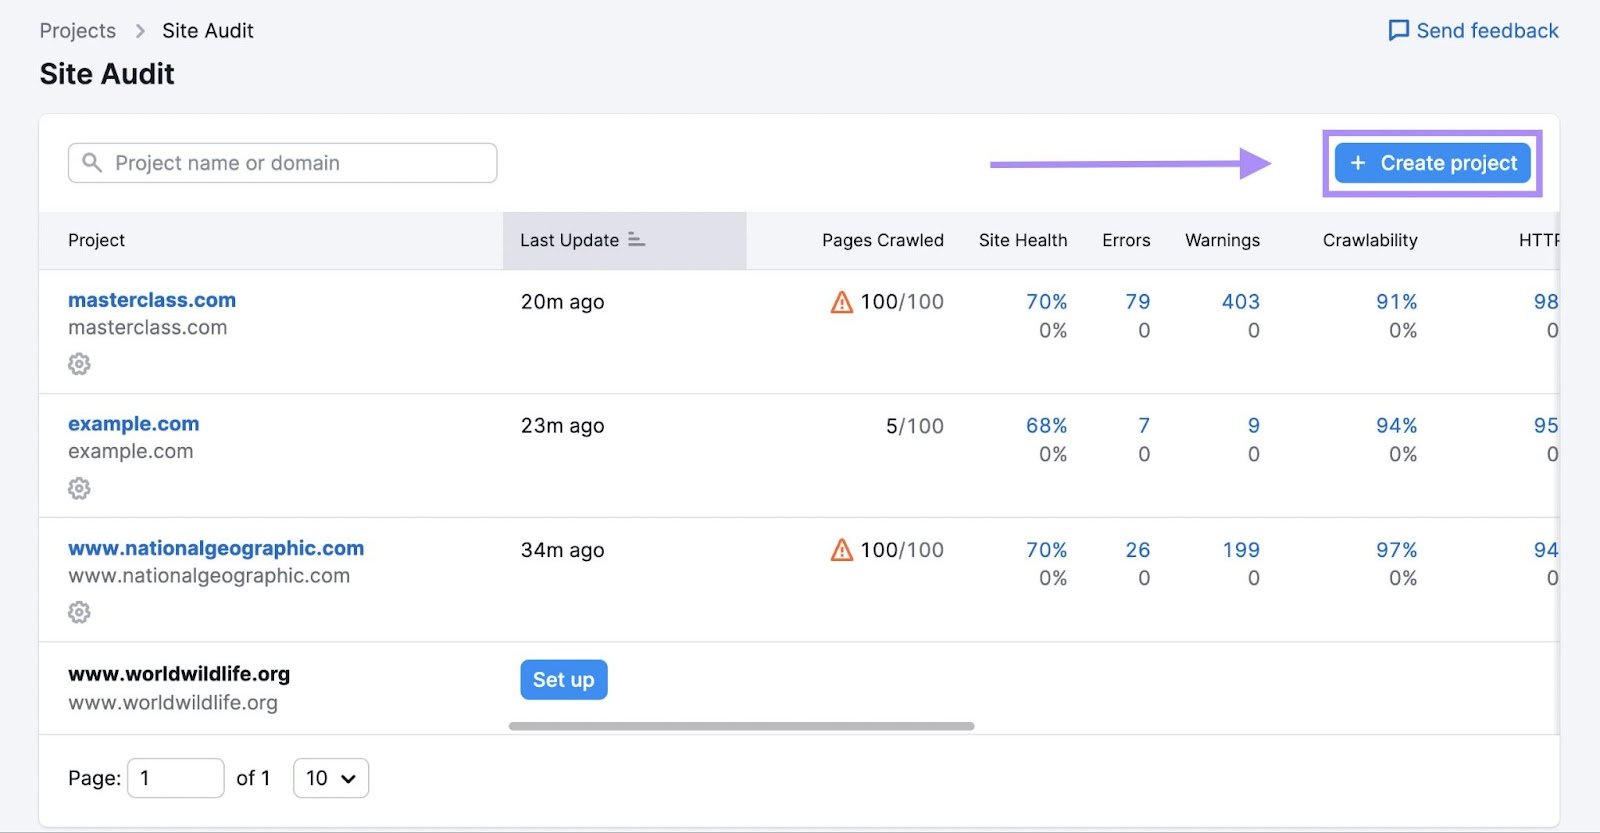
Task: Open 68% site health for example.com
Action: click(x=1047, y=425)
